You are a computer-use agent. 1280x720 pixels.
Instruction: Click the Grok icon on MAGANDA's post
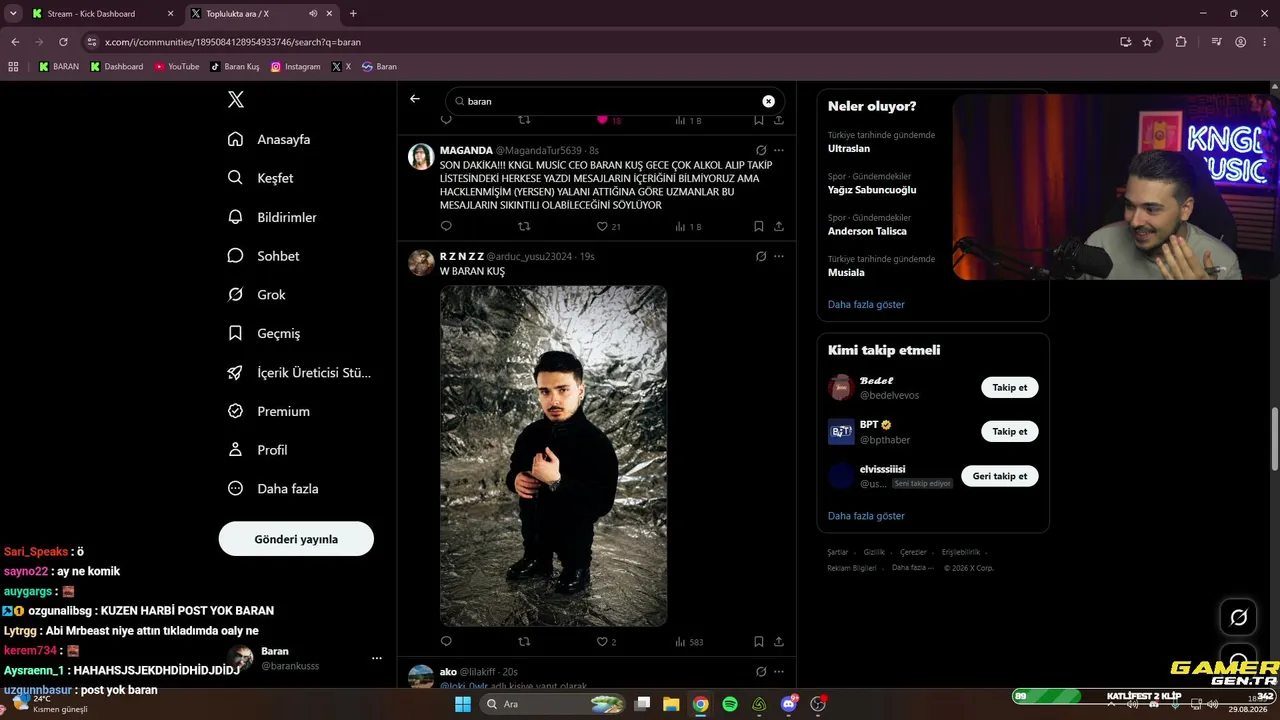pos(761,150)
